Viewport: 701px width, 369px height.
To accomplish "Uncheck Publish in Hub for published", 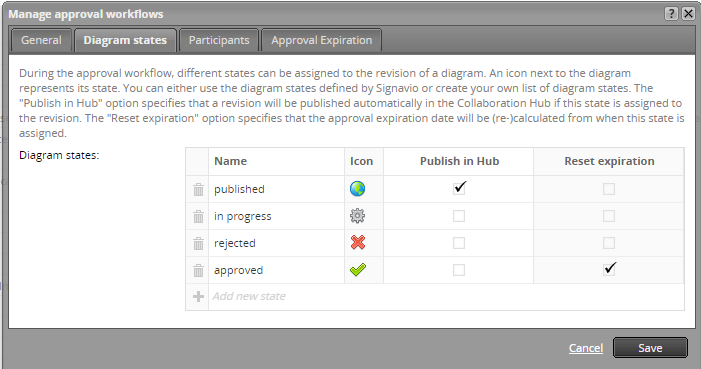I will 459,188.
